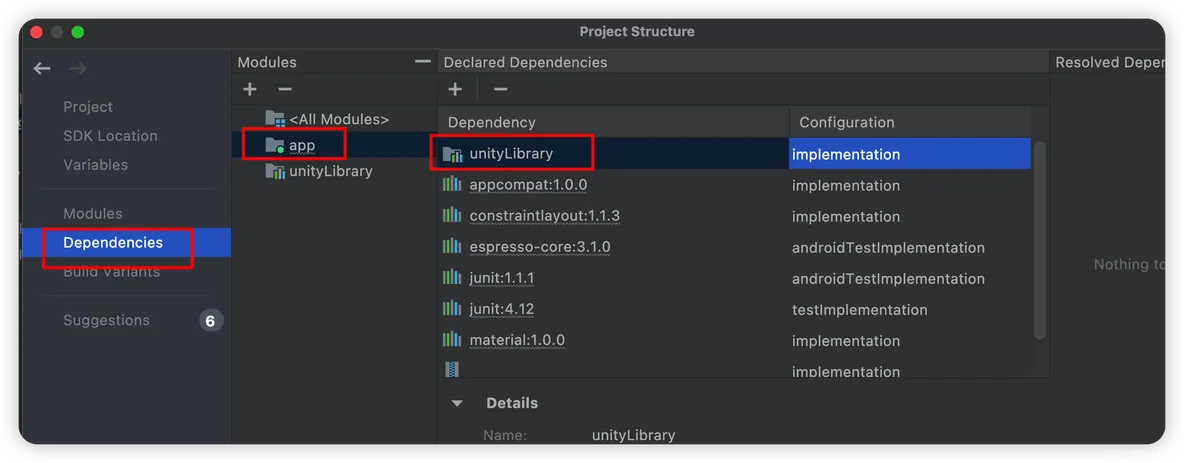Screen dimensions: 1184x463
Task: Add a declared dependency with plus
Action: coord(455,89)
